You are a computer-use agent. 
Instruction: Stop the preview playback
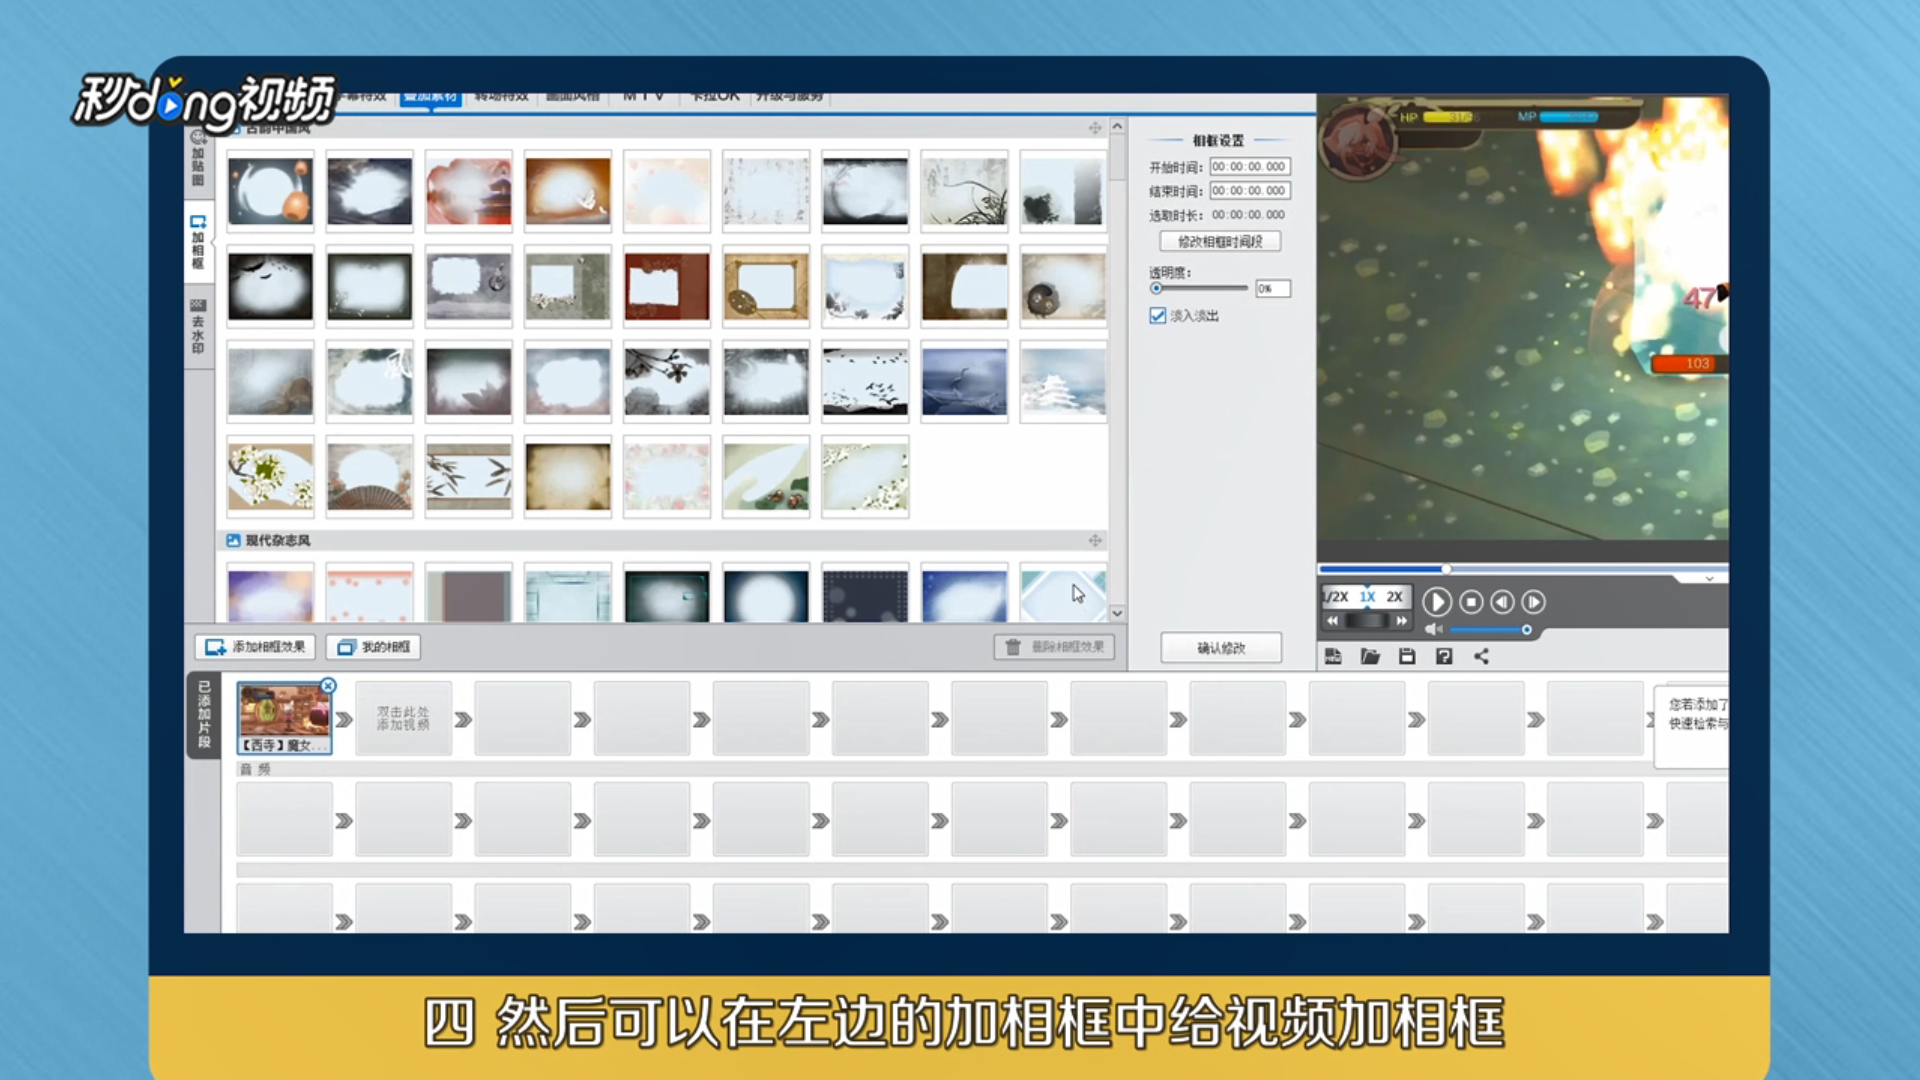(1471, 602)
